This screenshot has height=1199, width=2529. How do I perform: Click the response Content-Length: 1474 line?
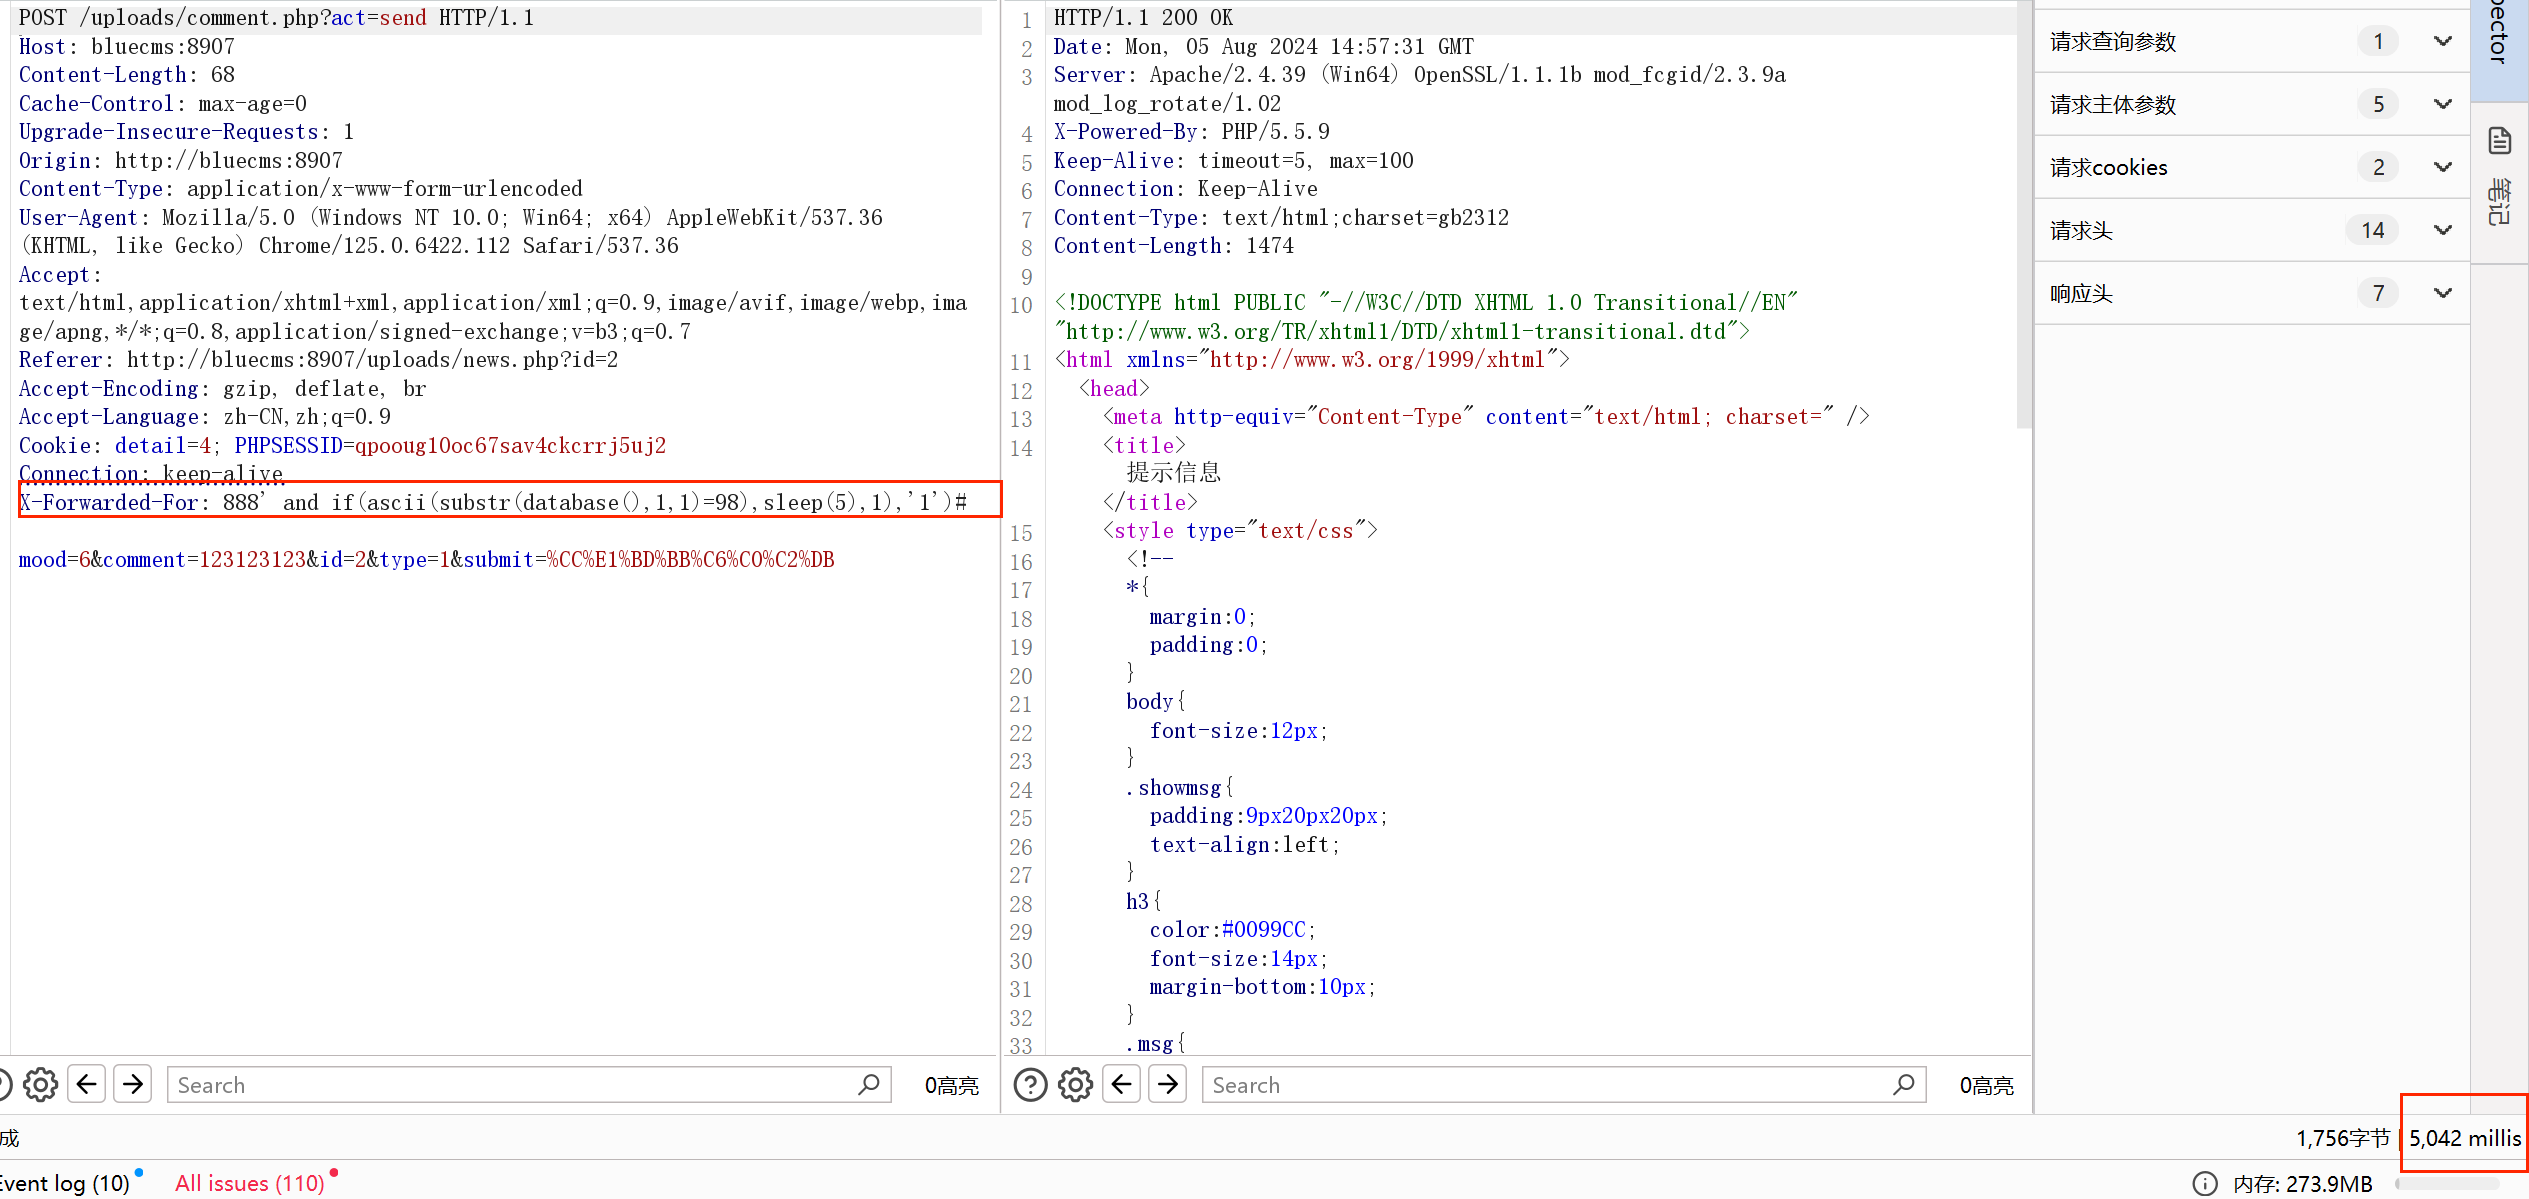coord(1173,245)
